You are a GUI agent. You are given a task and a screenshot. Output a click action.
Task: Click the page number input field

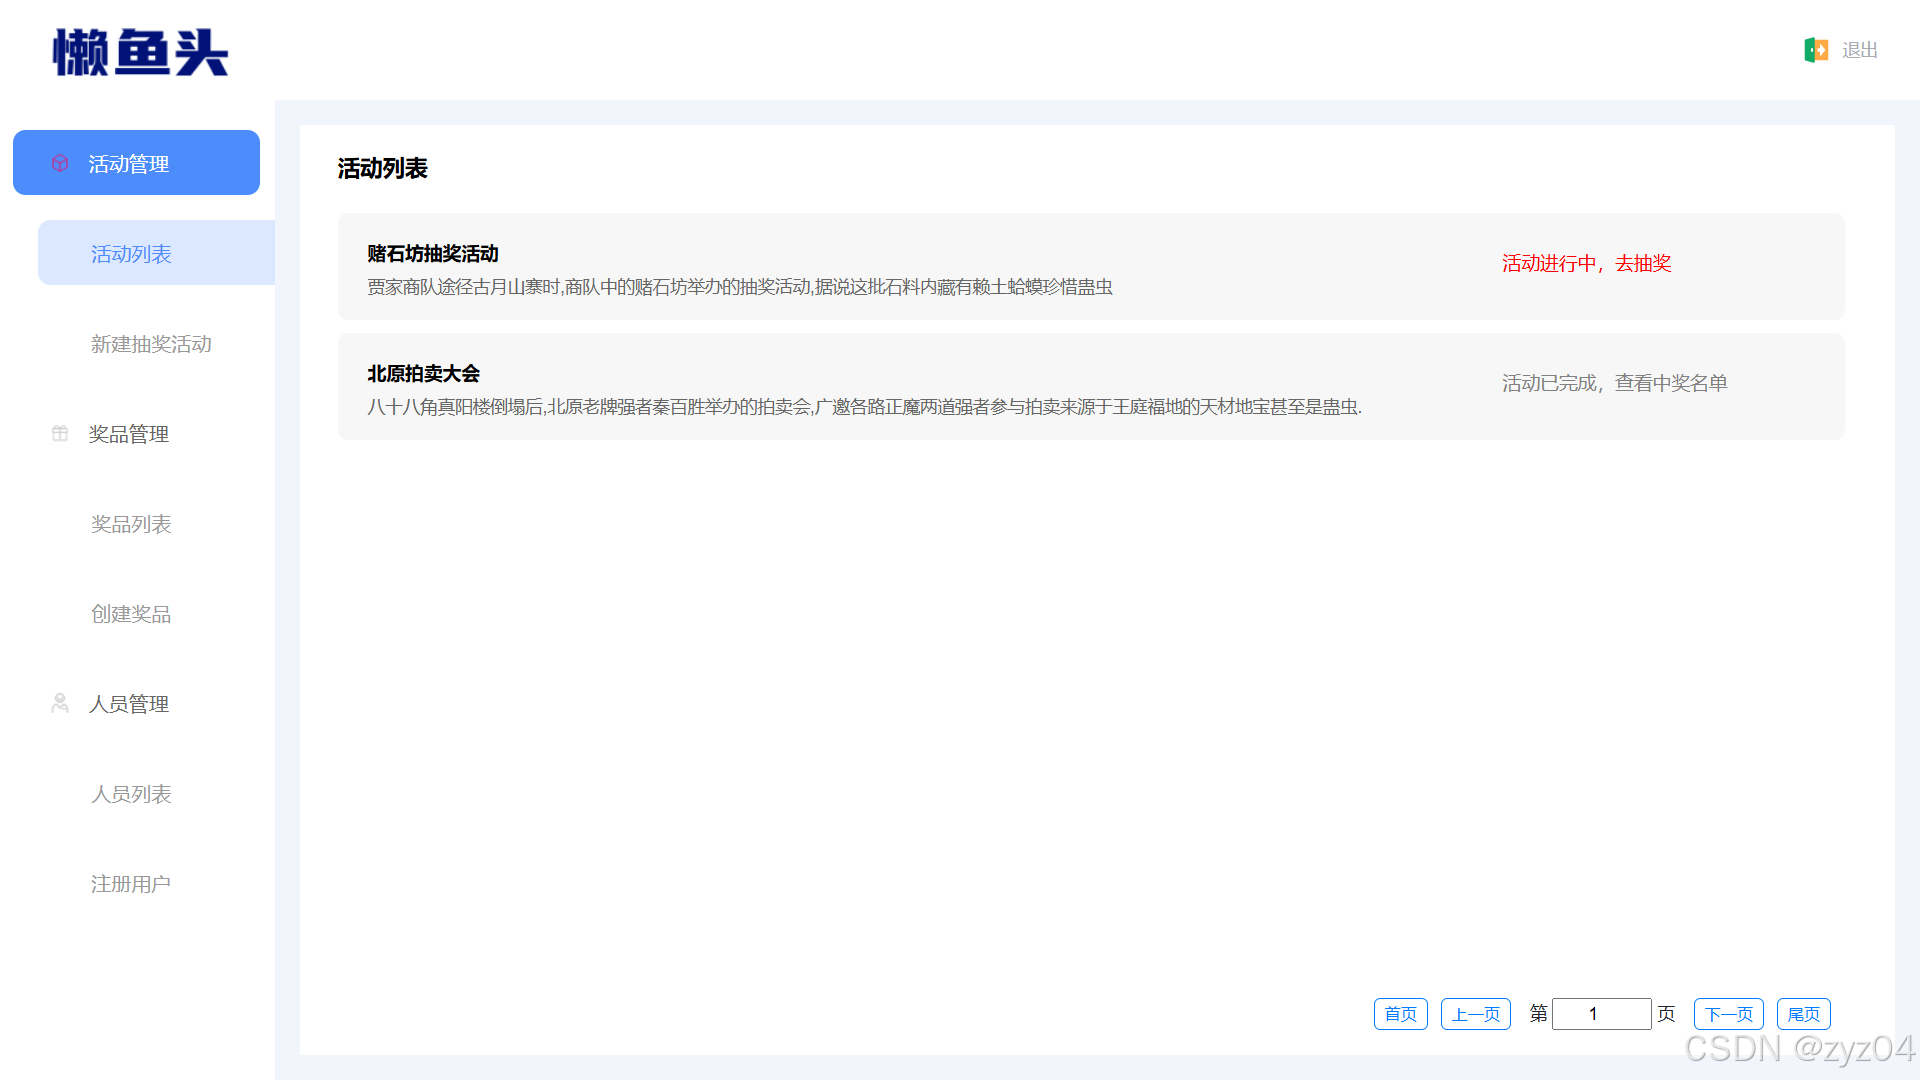point(1600,1014)
